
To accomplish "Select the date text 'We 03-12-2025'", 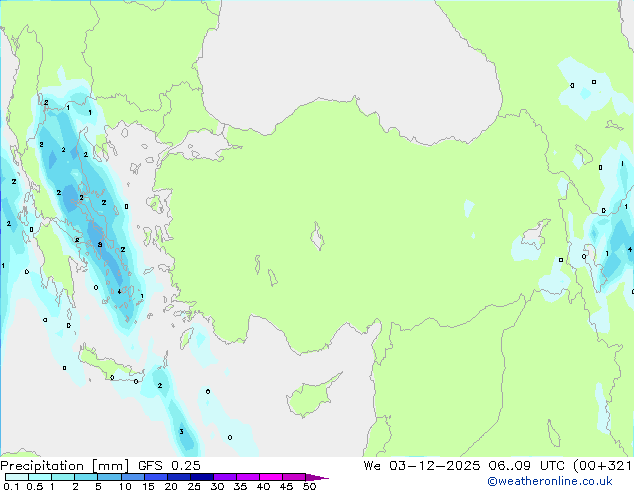I will [x=422, y=466].
